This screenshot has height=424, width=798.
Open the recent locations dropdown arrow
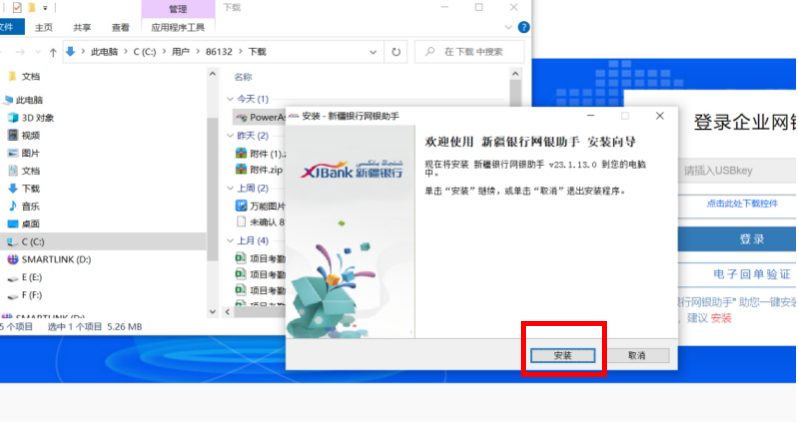(38, 52)
